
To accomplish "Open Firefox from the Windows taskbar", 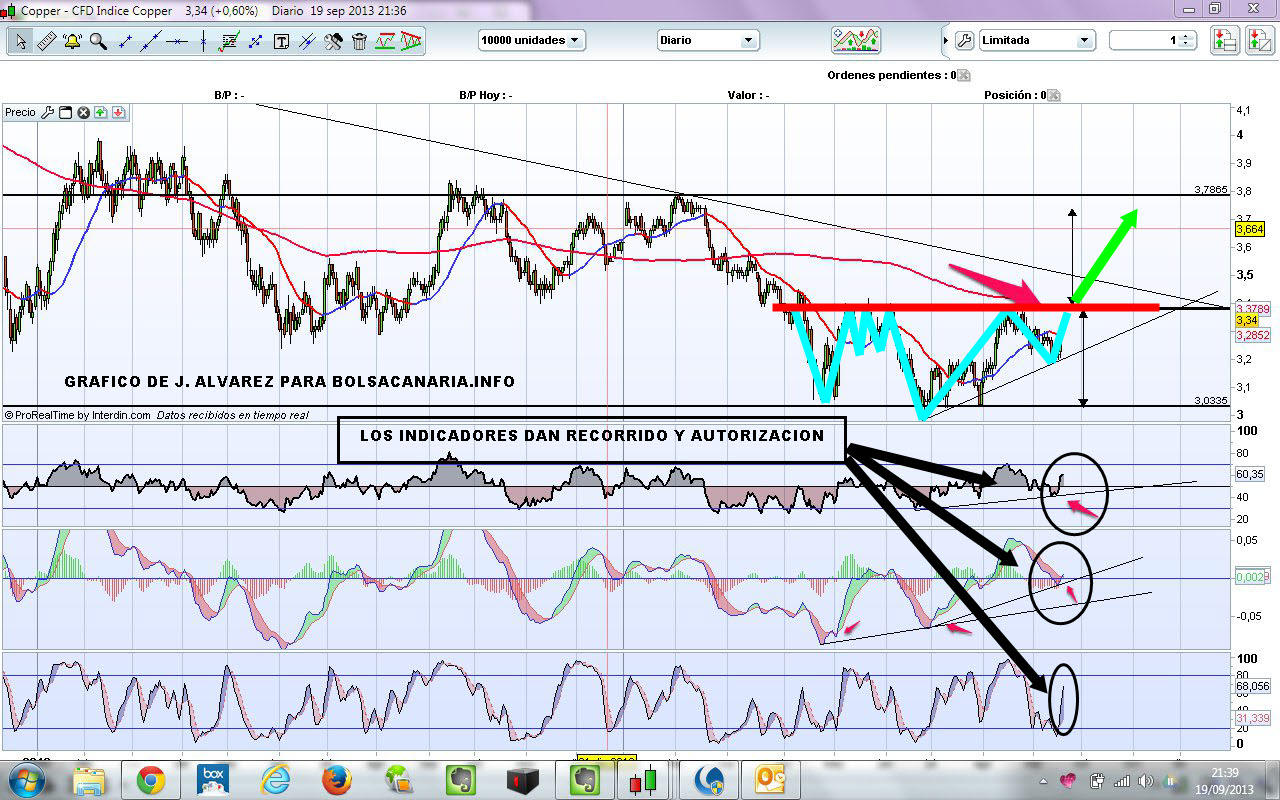I will [338, 778].
